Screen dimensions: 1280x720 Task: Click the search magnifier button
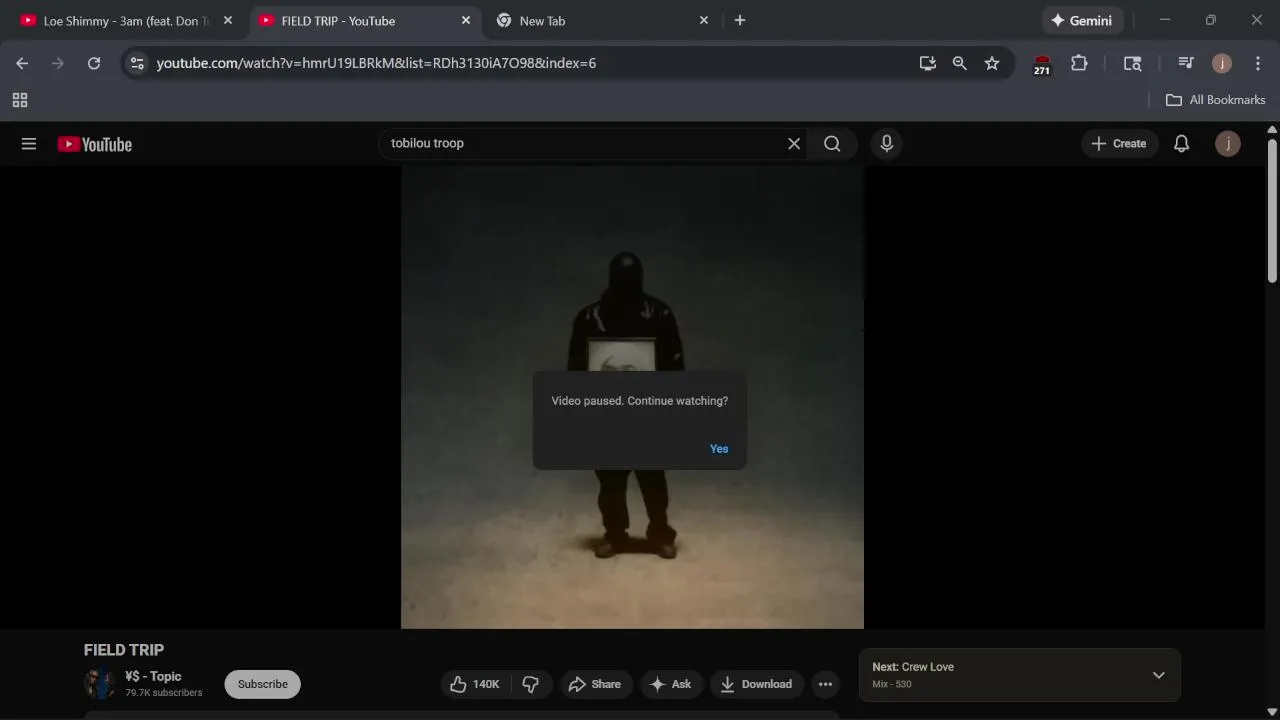(x=832, y=144)
